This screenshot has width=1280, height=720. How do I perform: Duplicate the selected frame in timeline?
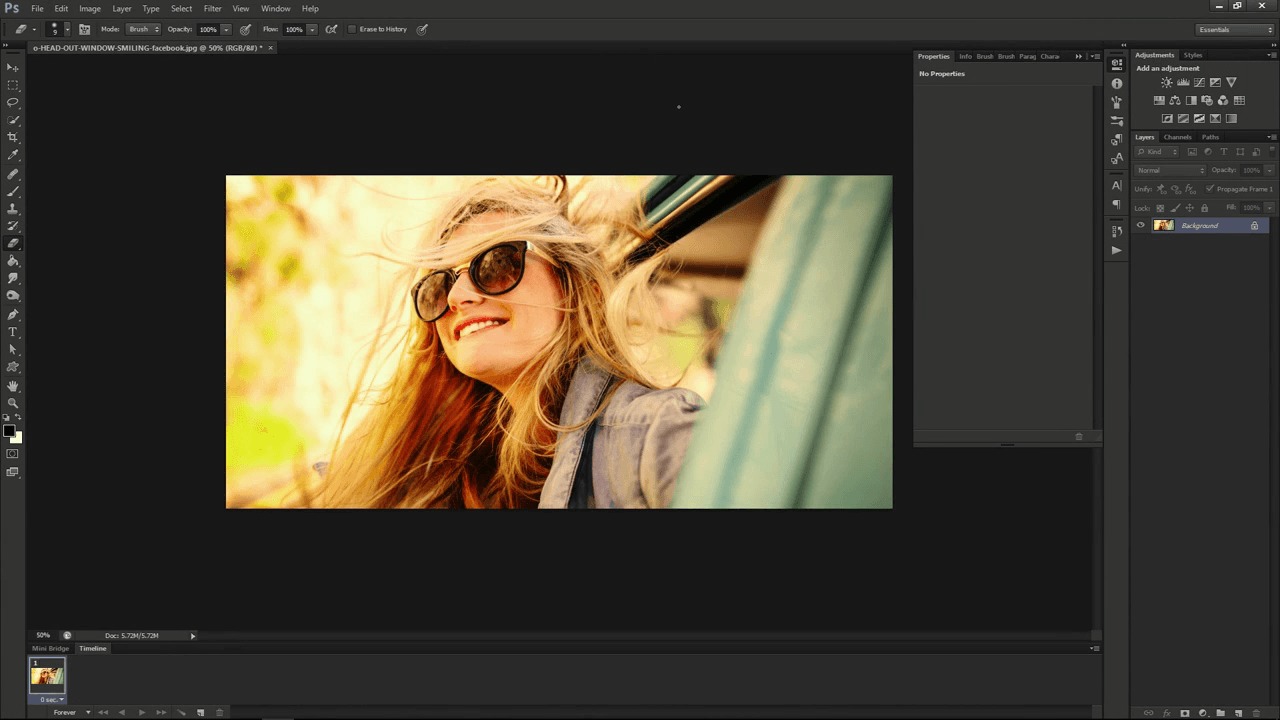click(200, 713)
